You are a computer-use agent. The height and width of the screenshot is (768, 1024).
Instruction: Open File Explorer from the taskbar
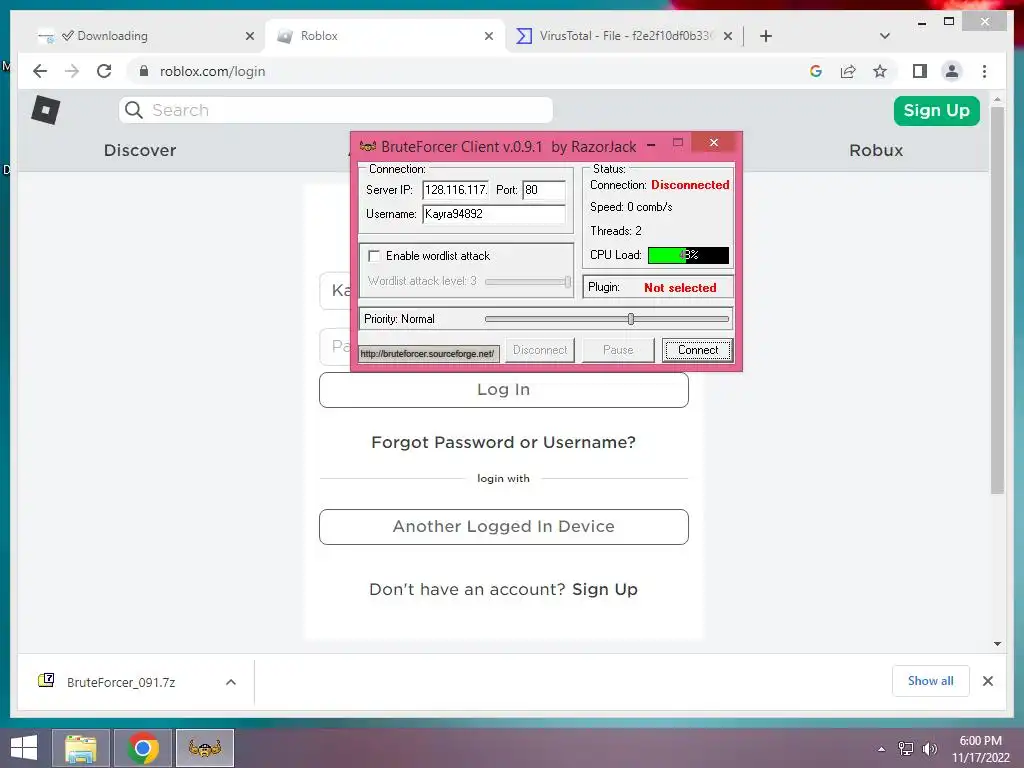pyautogui.click(x=81, y=748)
